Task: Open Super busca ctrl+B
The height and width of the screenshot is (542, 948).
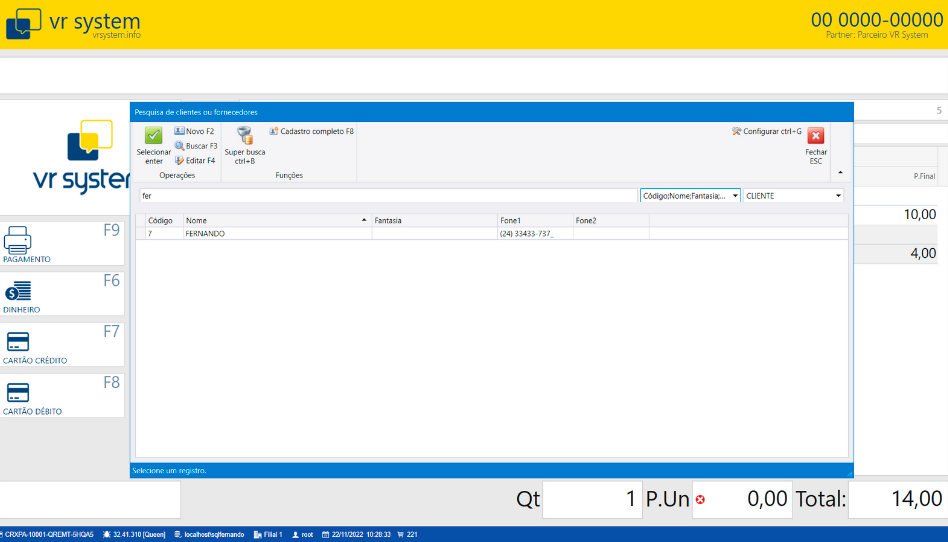Action: (244, 136)
